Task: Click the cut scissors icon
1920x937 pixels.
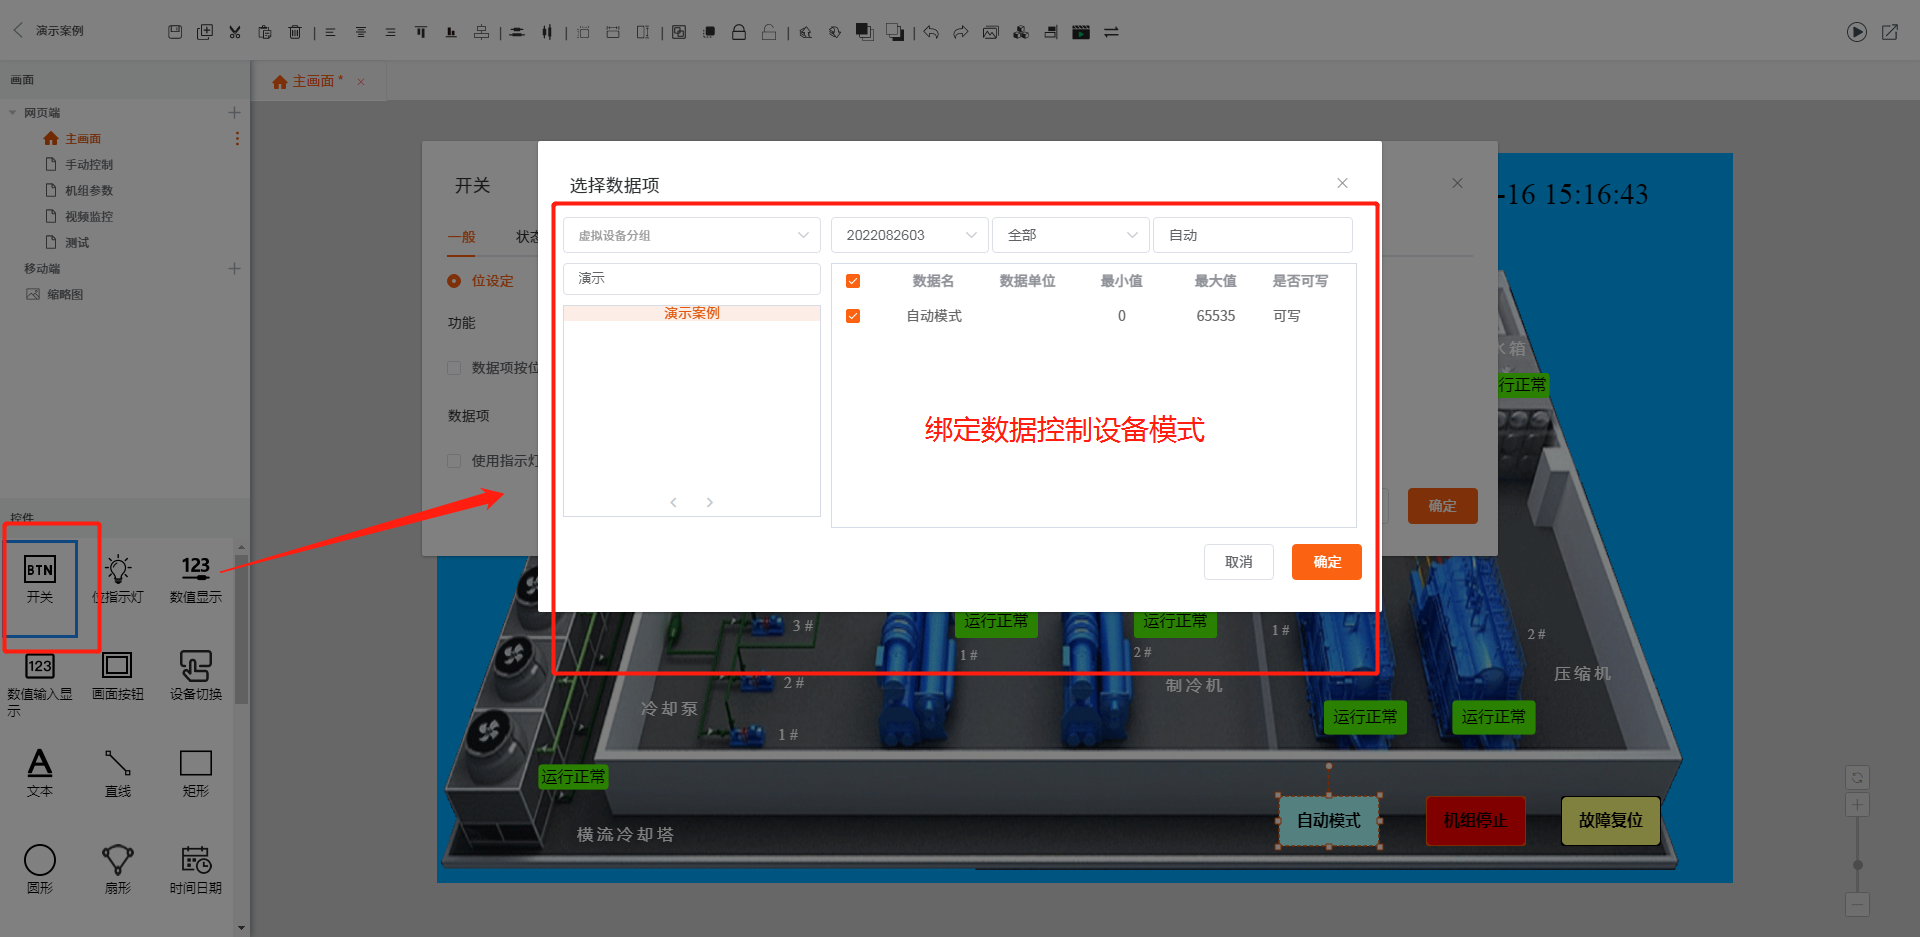Action: [235, 32]
